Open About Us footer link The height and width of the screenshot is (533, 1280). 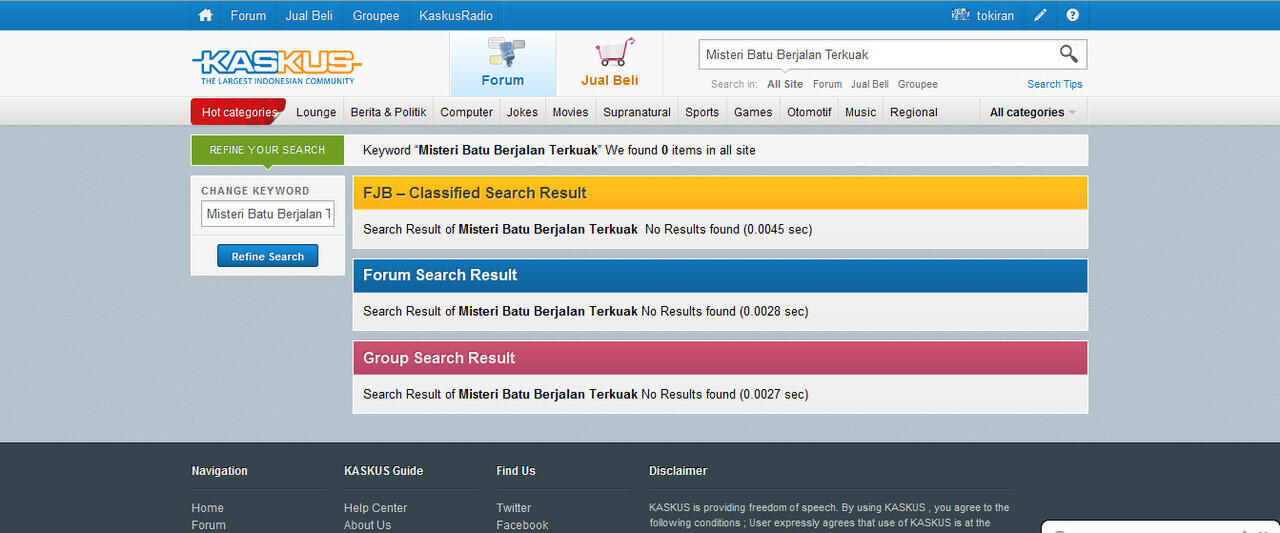tap(368, 525)
